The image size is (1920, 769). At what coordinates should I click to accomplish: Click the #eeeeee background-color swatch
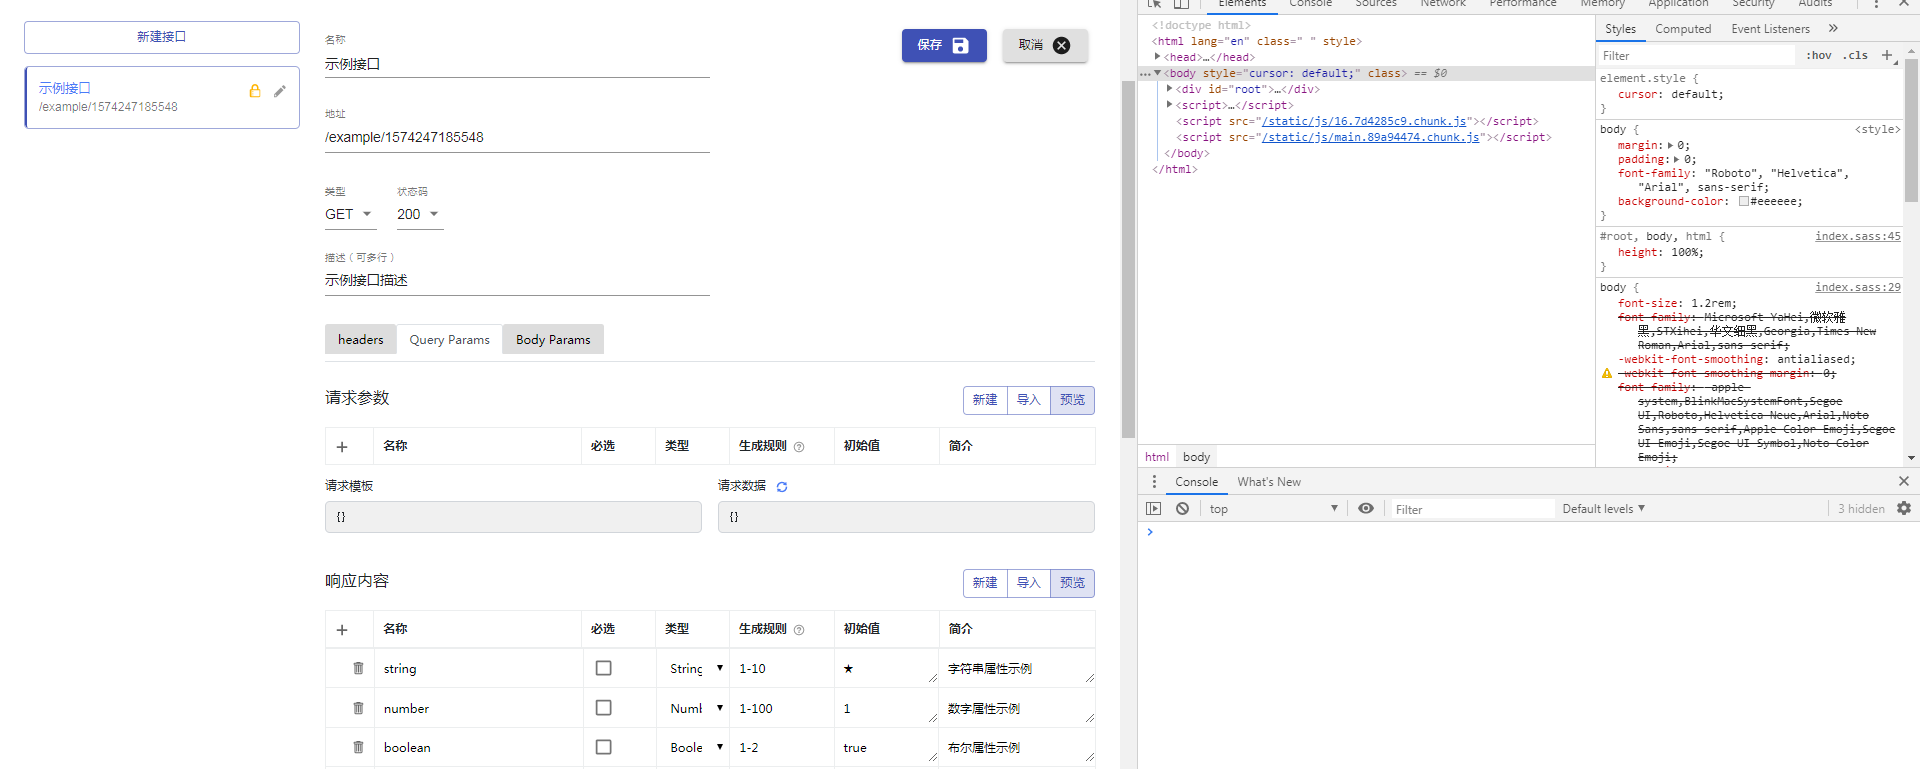[1744, 201]
